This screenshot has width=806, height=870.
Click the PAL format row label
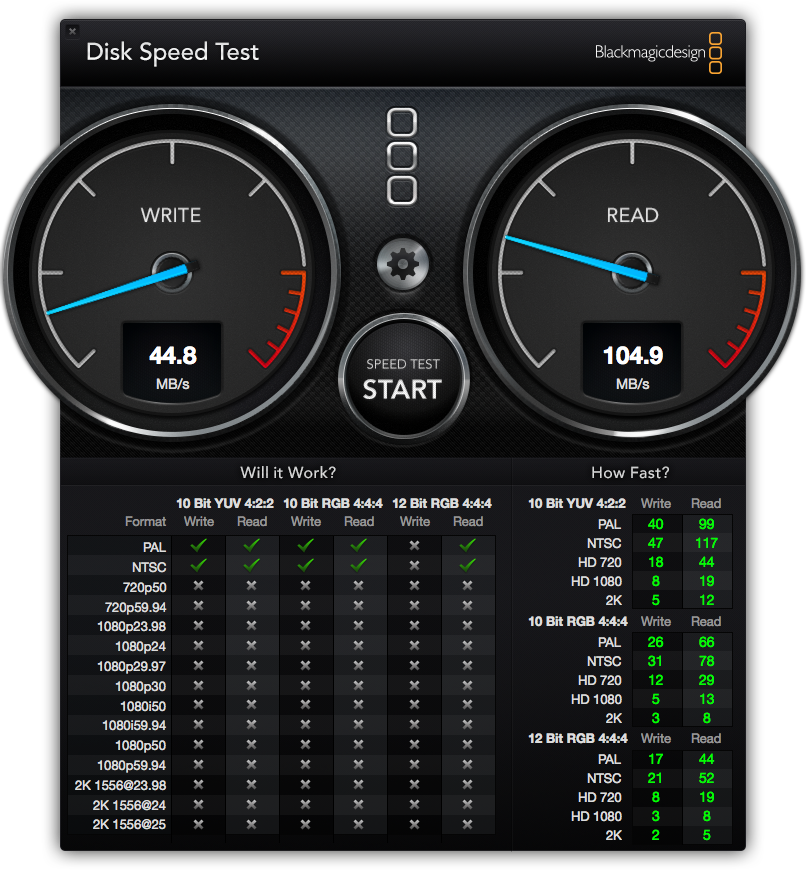pos(154,547)
